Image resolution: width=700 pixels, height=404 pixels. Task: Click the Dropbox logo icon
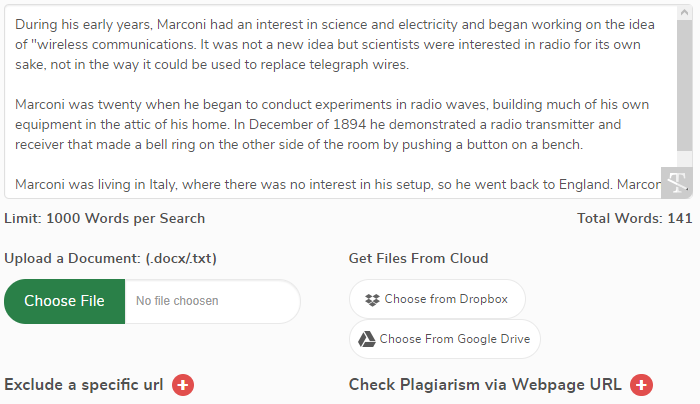(372, 300)
